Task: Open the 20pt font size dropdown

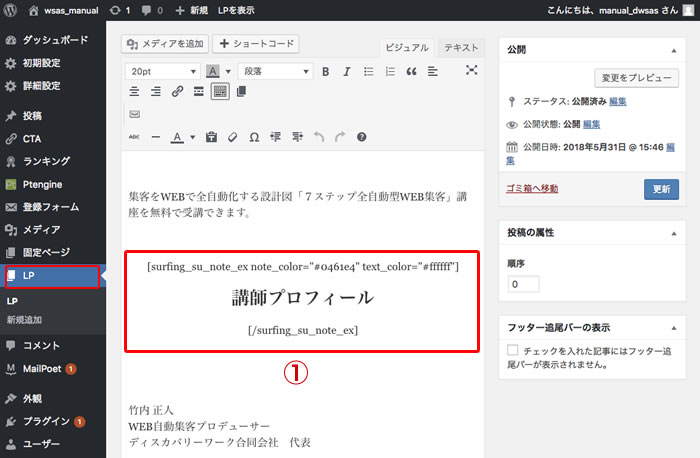Action: [x=162, y=71]
